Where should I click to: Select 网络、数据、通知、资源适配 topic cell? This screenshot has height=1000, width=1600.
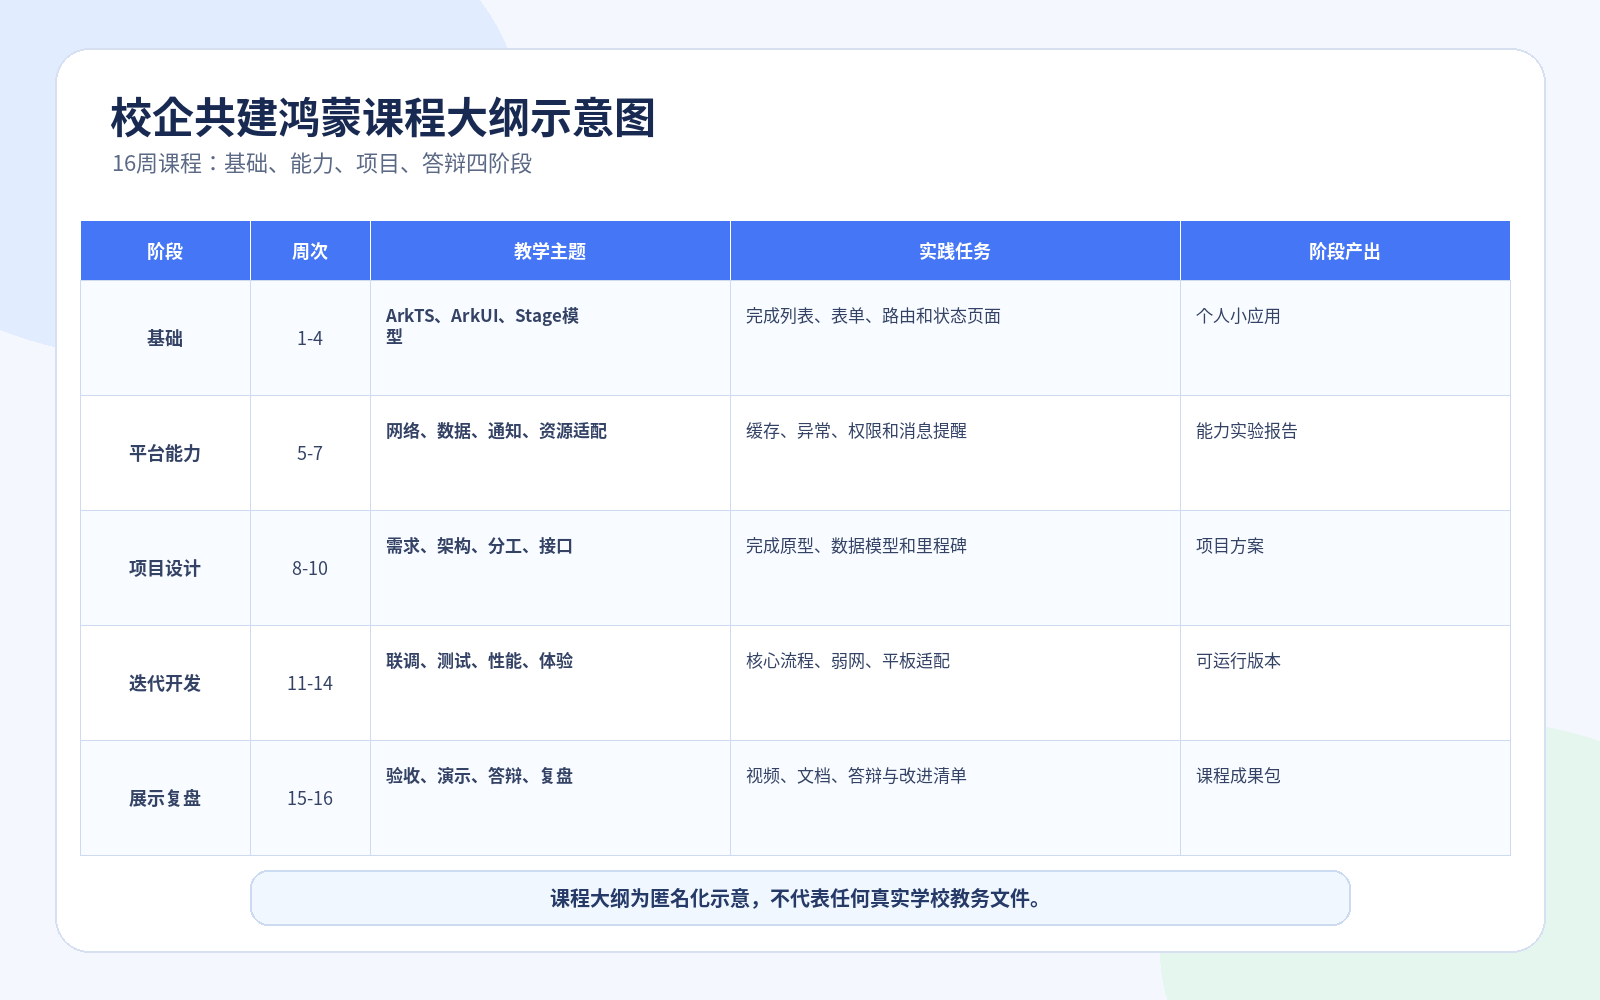point(550,453)
